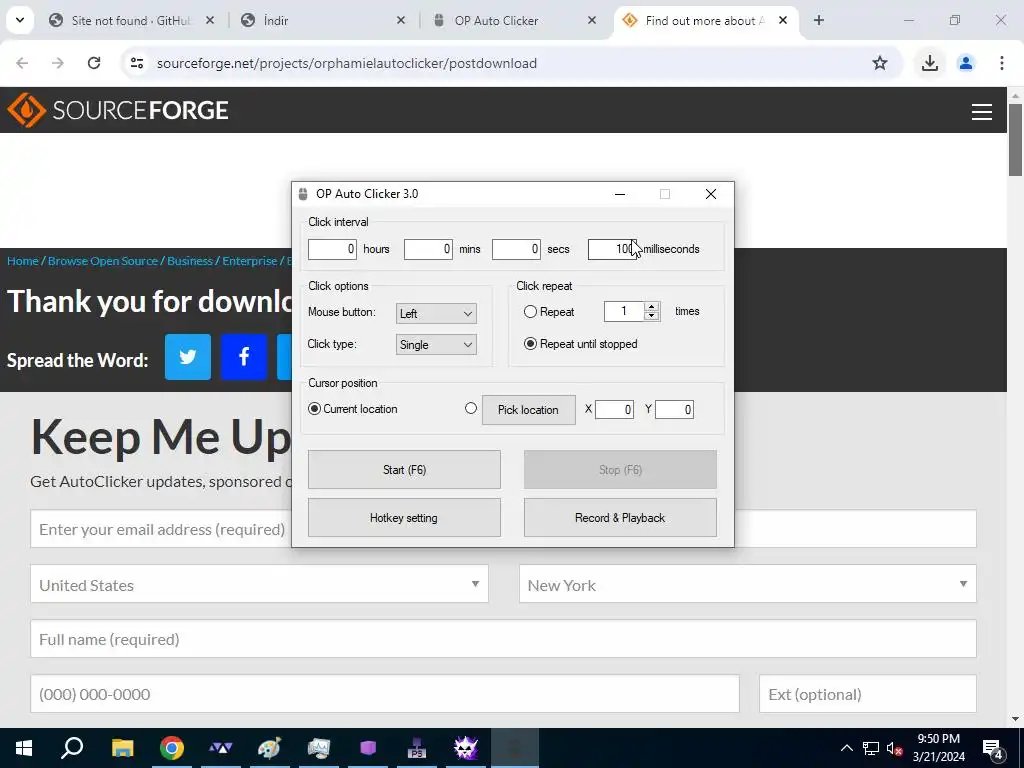
Task: Close the Find out more about tab
Action: click(x=783, y=20)
